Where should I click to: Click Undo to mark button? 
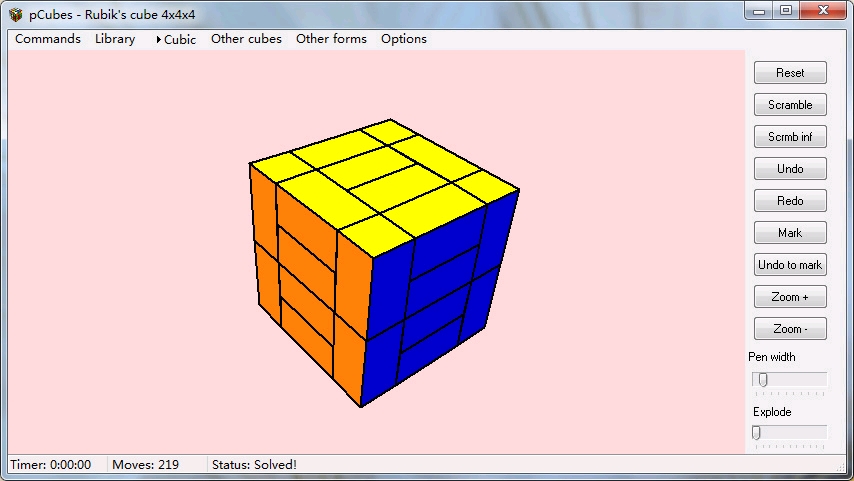click(790, 265)
